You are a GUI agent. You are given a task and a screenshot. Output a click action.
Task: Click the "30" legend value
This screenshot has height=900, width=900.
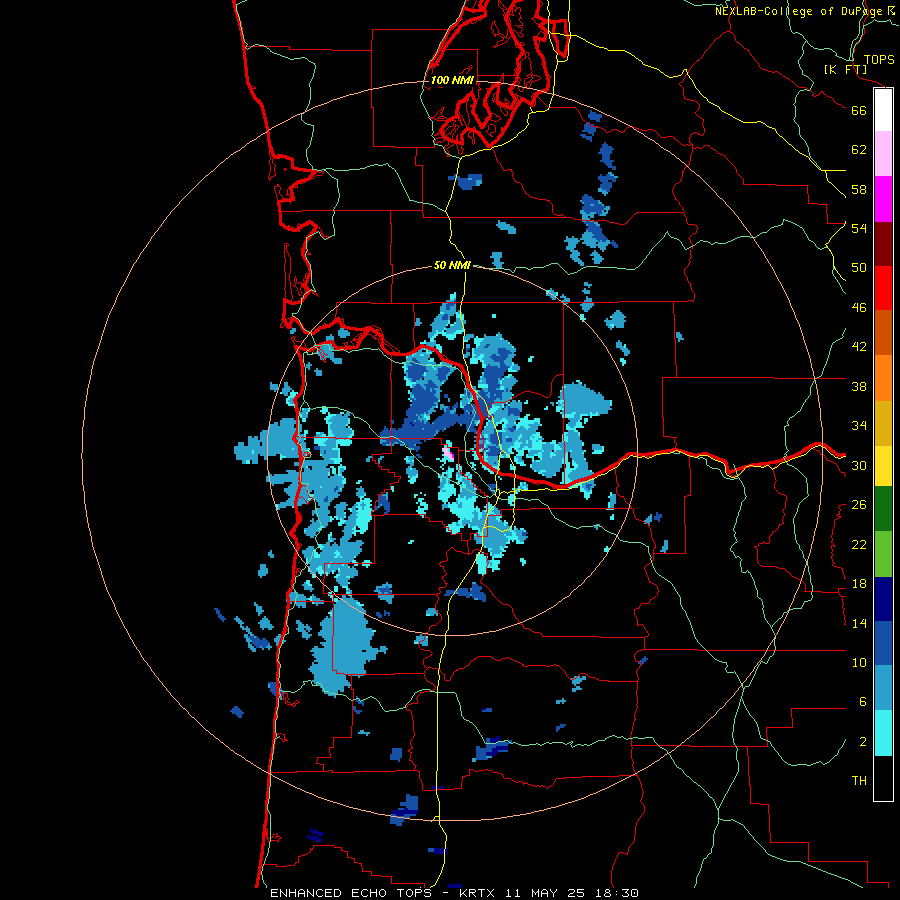859,465
